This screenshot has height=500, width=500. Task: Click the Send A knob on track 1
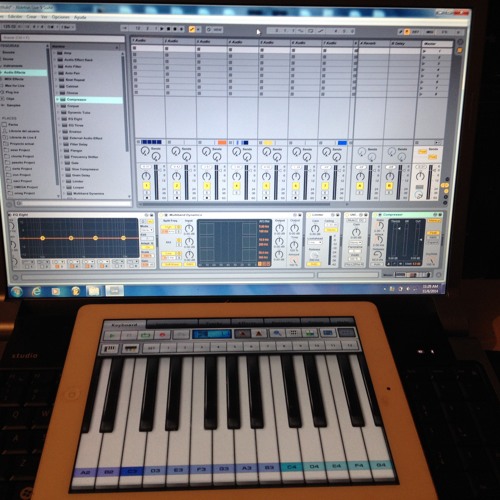(x=144, y=151)
